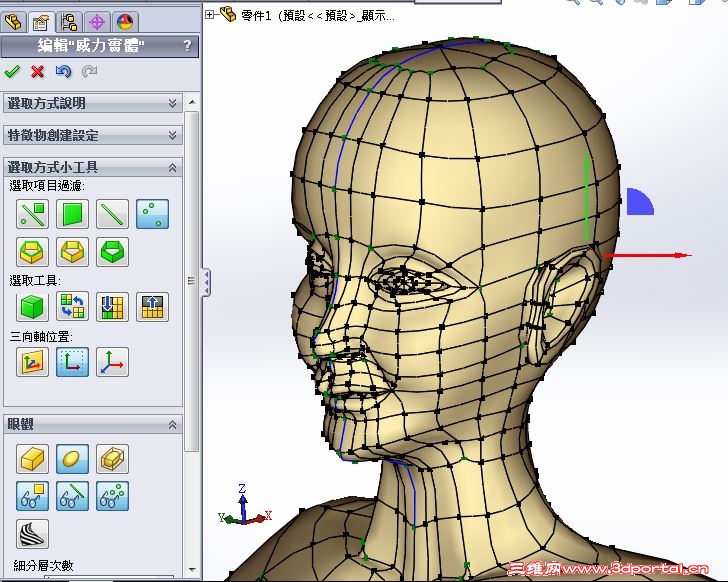Click the 選取工具 label
This screenshot has width=728, height=582.
click(x=35, y=281)
